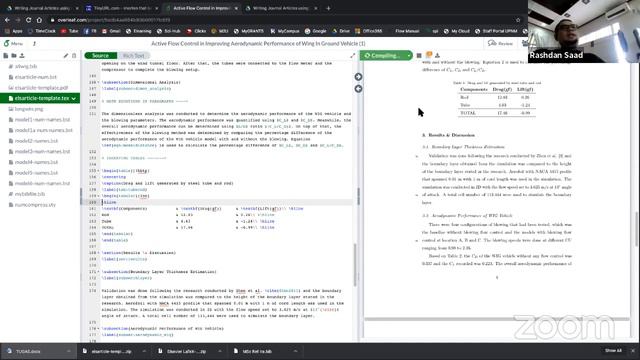Click the up-arrow back-to-projects icon
Image resolution: width=640 pixels, height=360 pixels.
(34, 43)
